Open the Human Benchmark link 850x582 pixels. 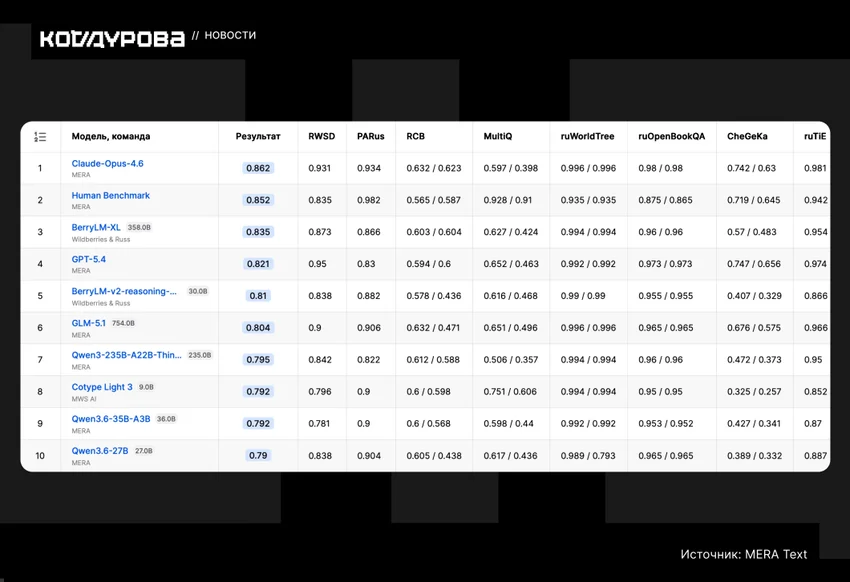[111, 196]
